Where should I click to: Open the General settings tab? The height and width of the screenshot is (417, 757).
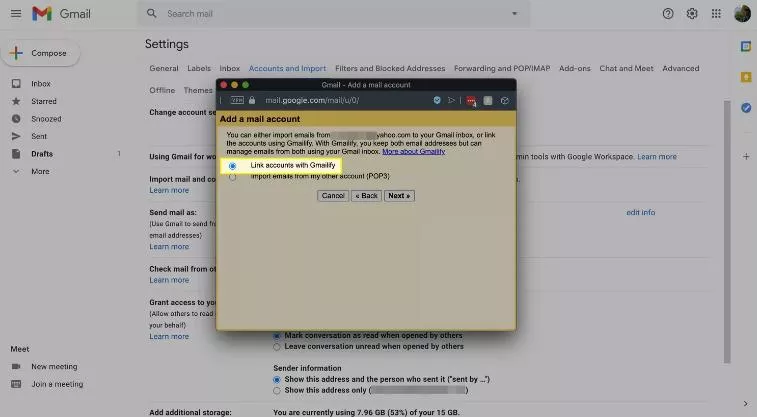[164, 69]
